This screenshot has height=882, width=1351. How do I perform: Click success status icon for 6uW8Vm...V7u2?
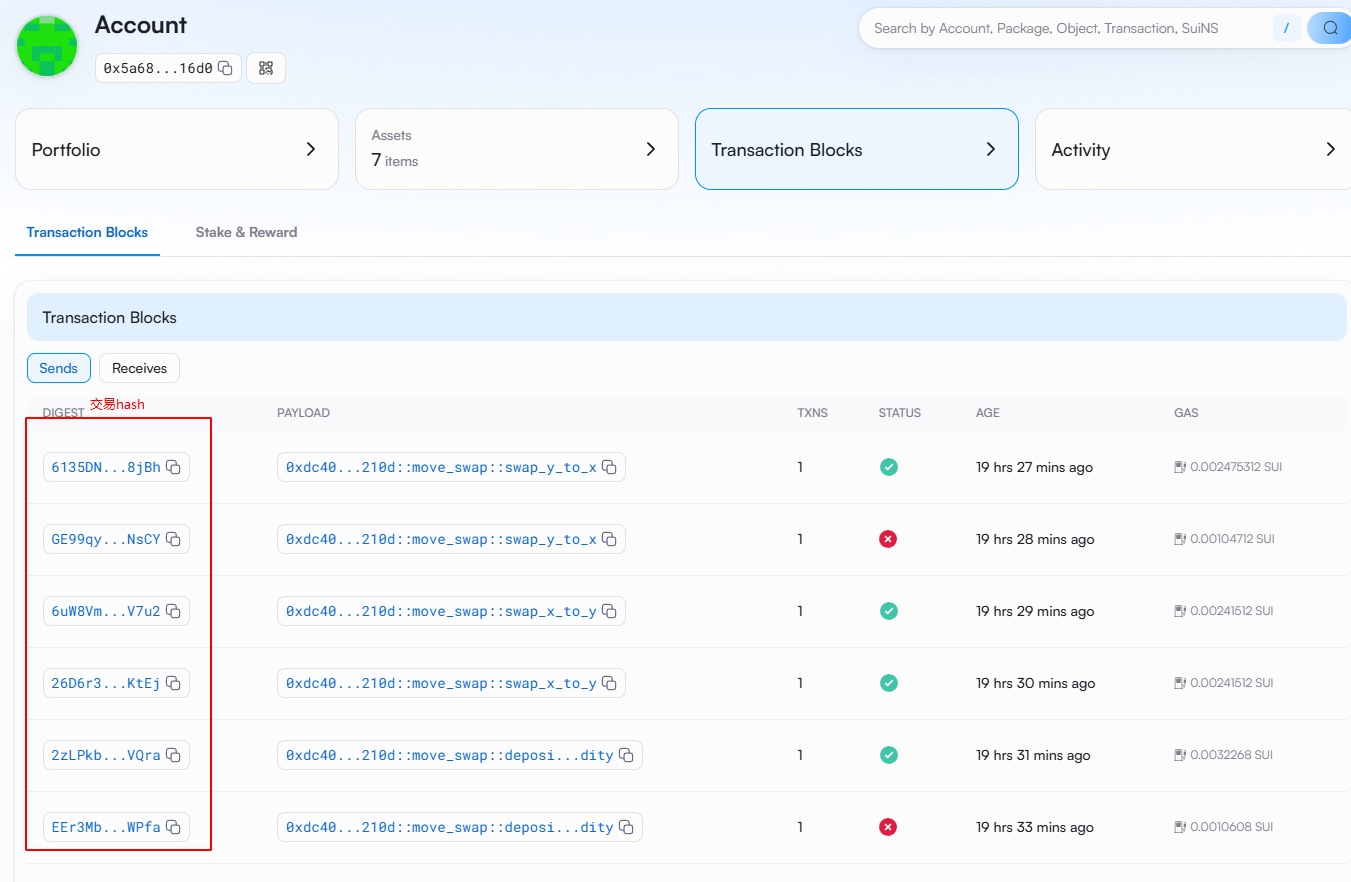[888, 611]
